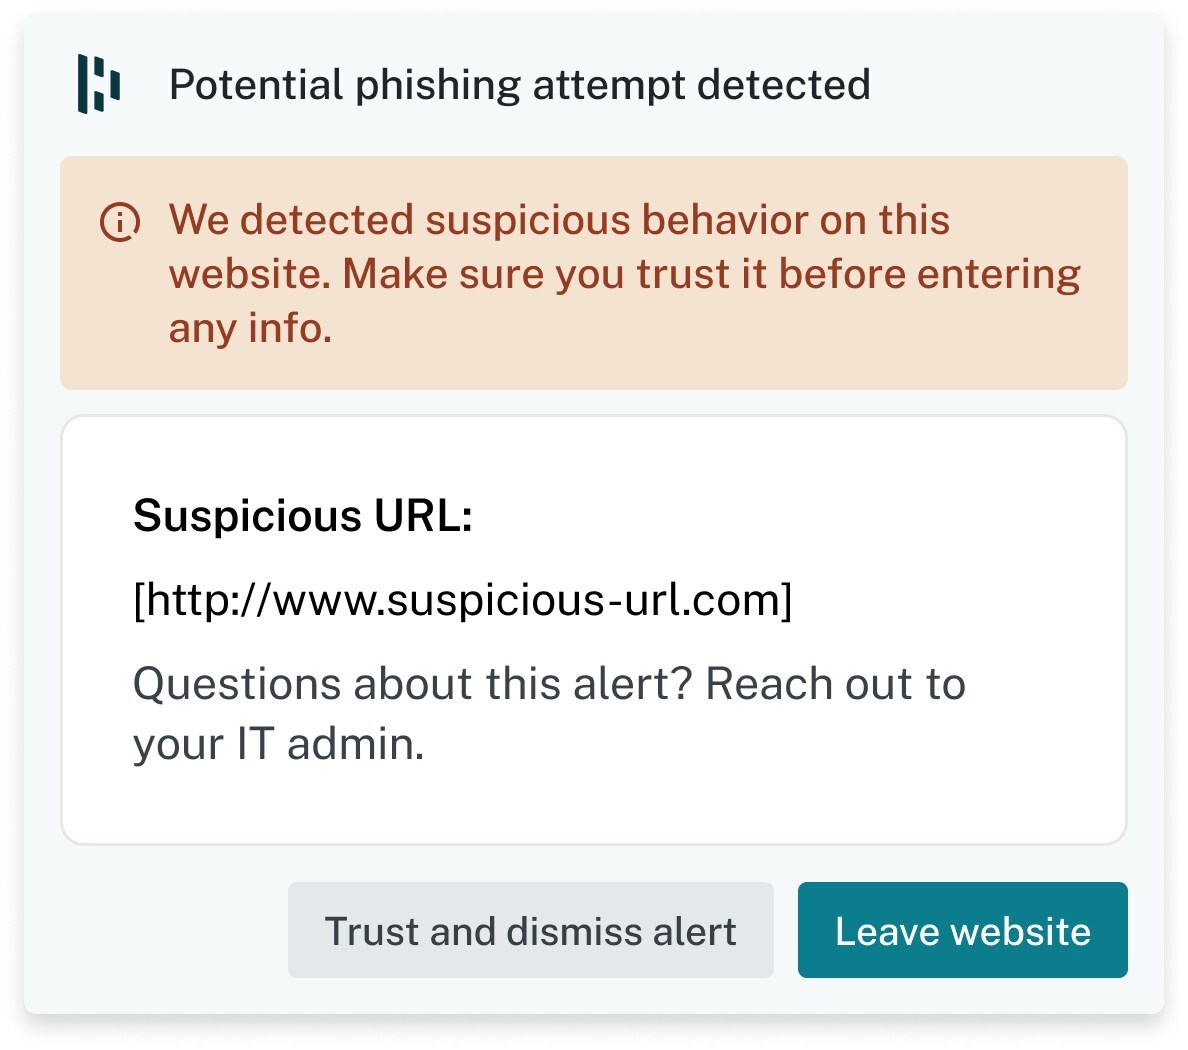The height and width of the screenshot is (1050, 1188).
Task: Click the Dashlane logo icon
Action: pos(99,84)
